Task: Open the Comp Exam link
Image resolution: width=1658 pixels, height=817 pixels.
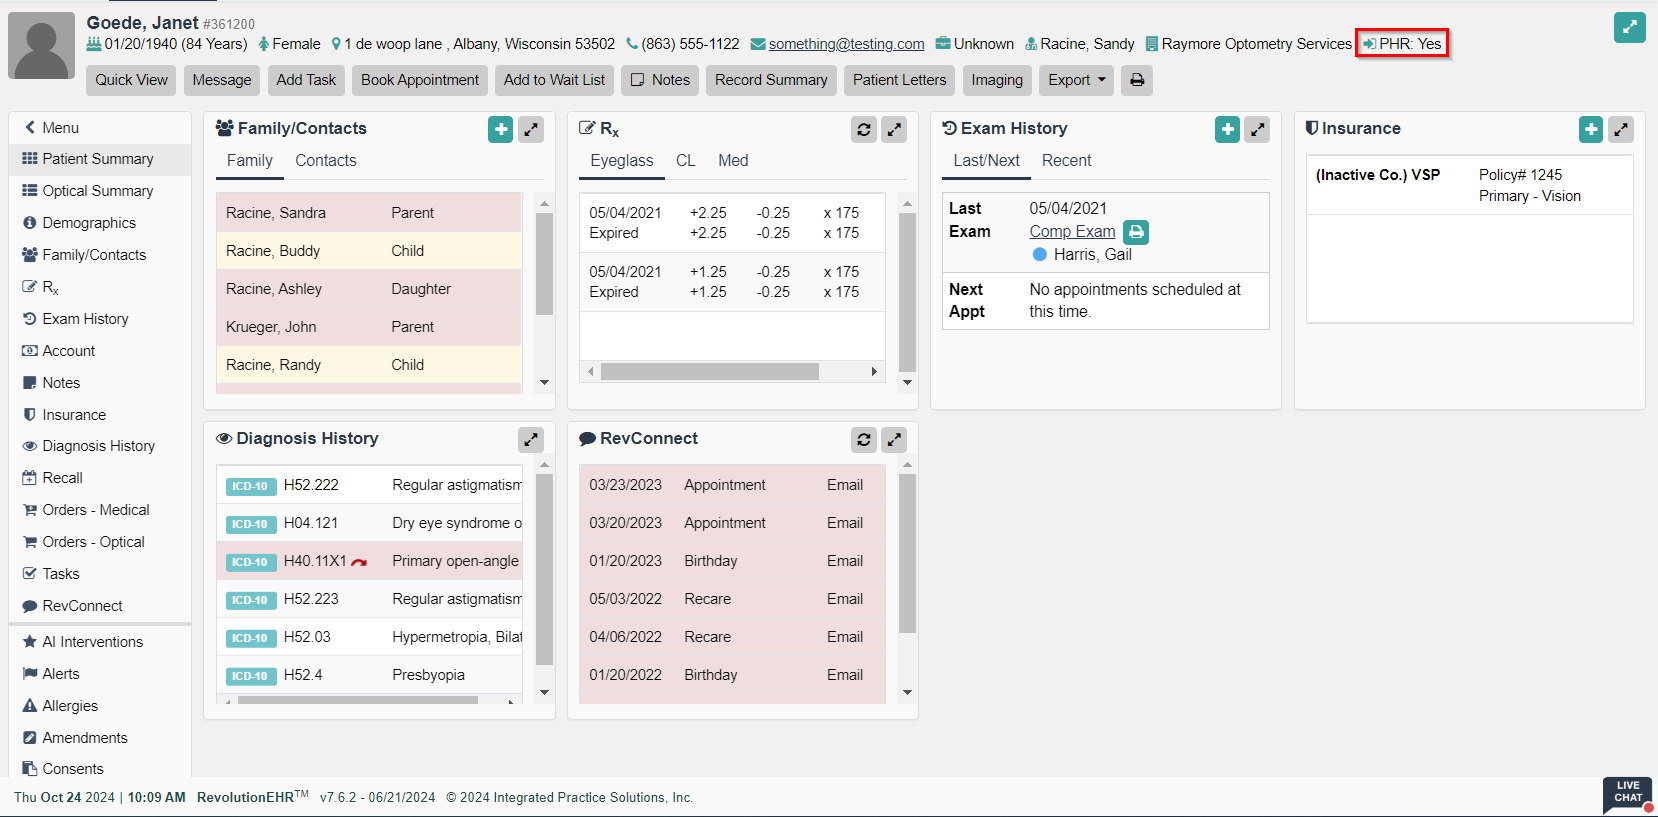Action: tap(1072, 231)
